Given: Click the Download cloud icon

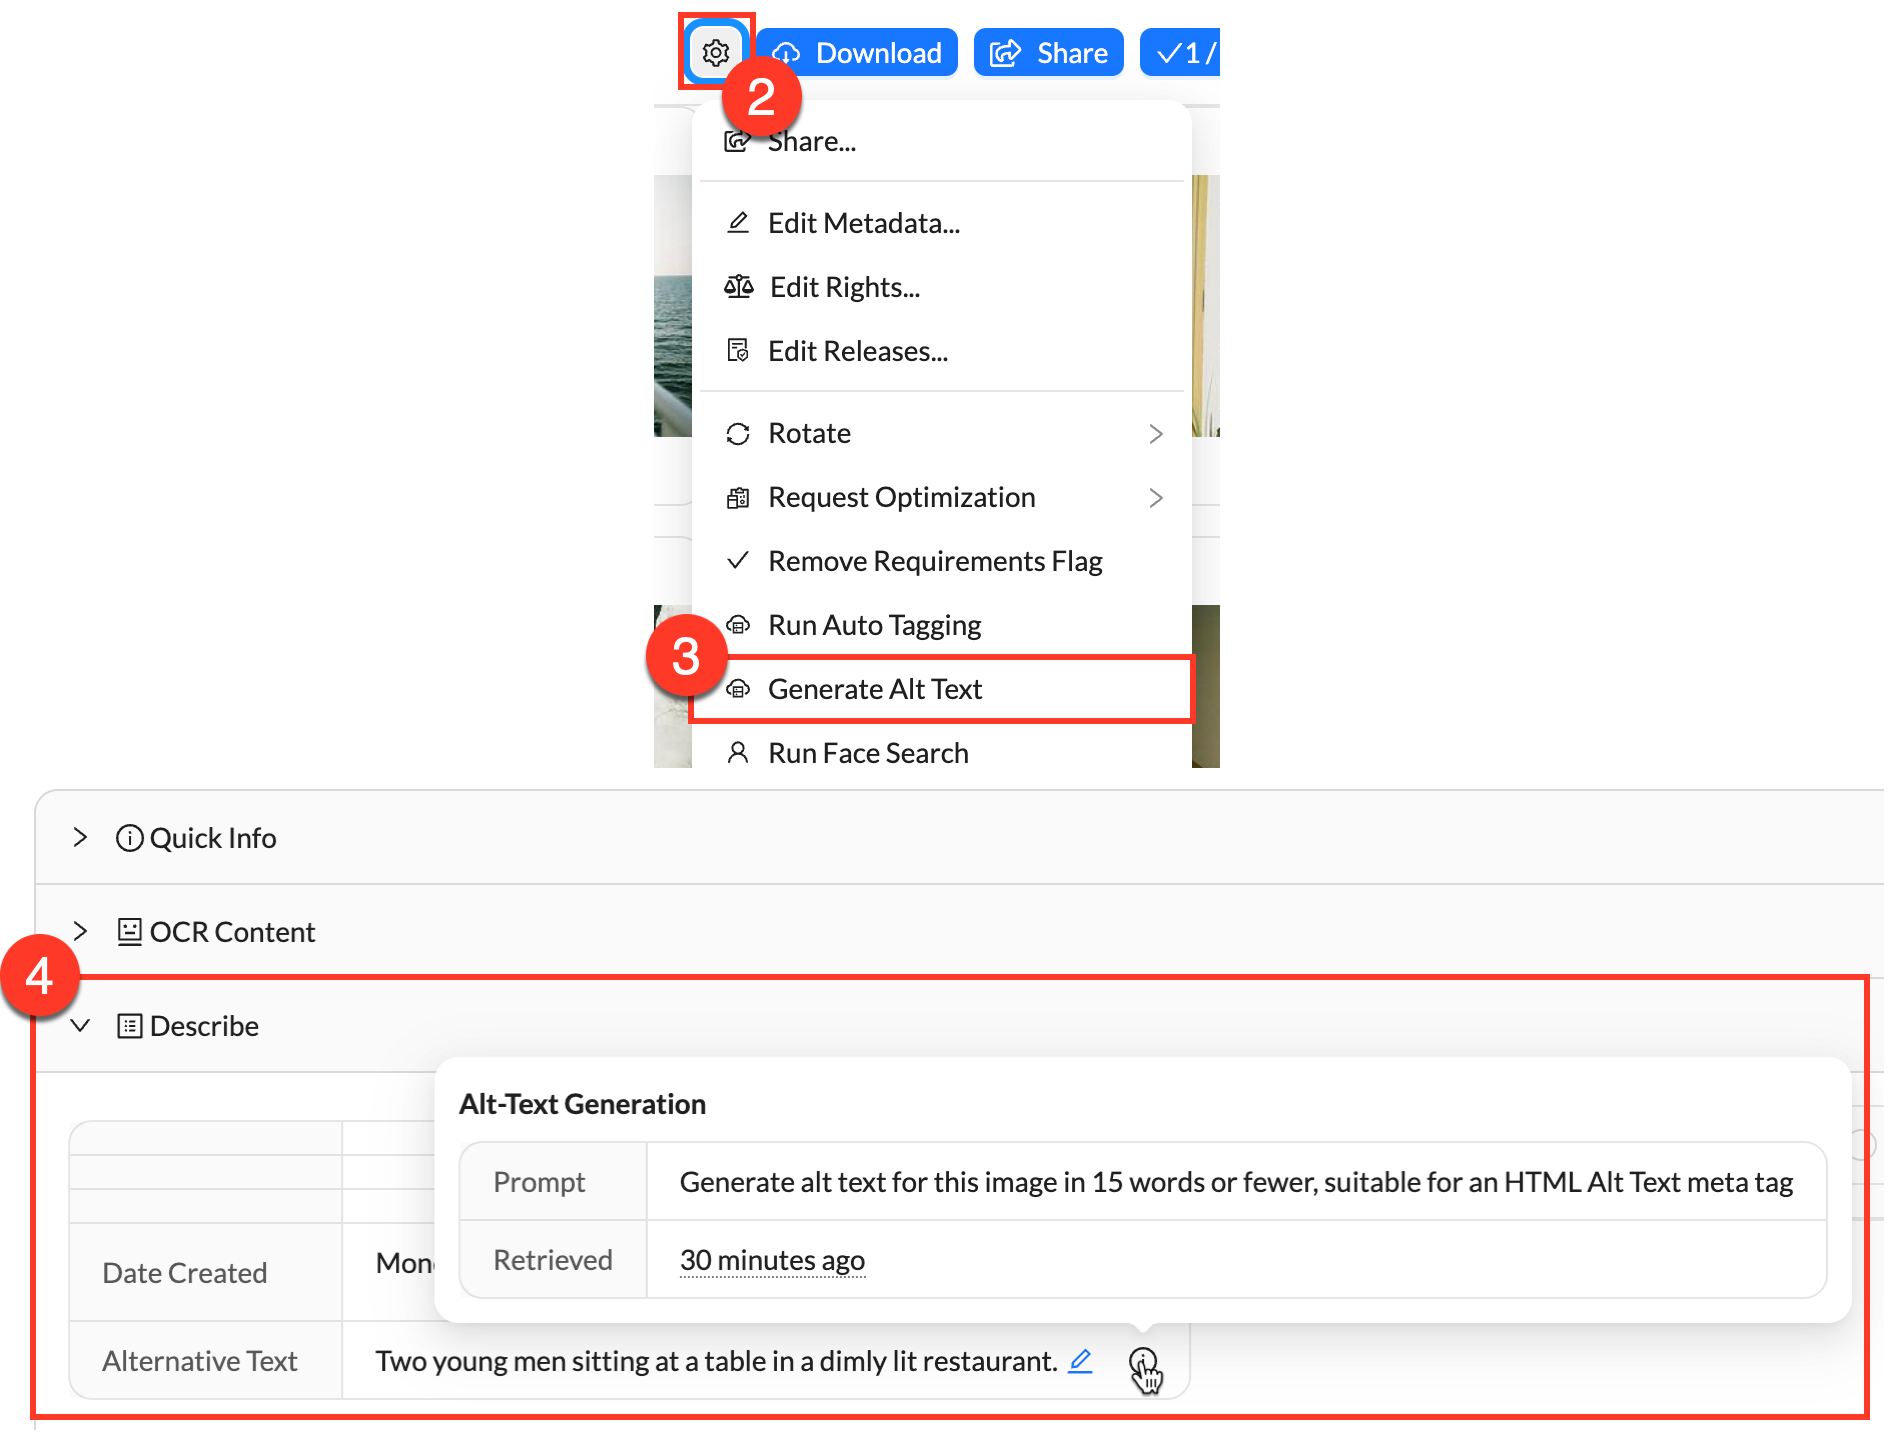Looking at the screenshot, I should pyautogui.click(x=789, y=52).
